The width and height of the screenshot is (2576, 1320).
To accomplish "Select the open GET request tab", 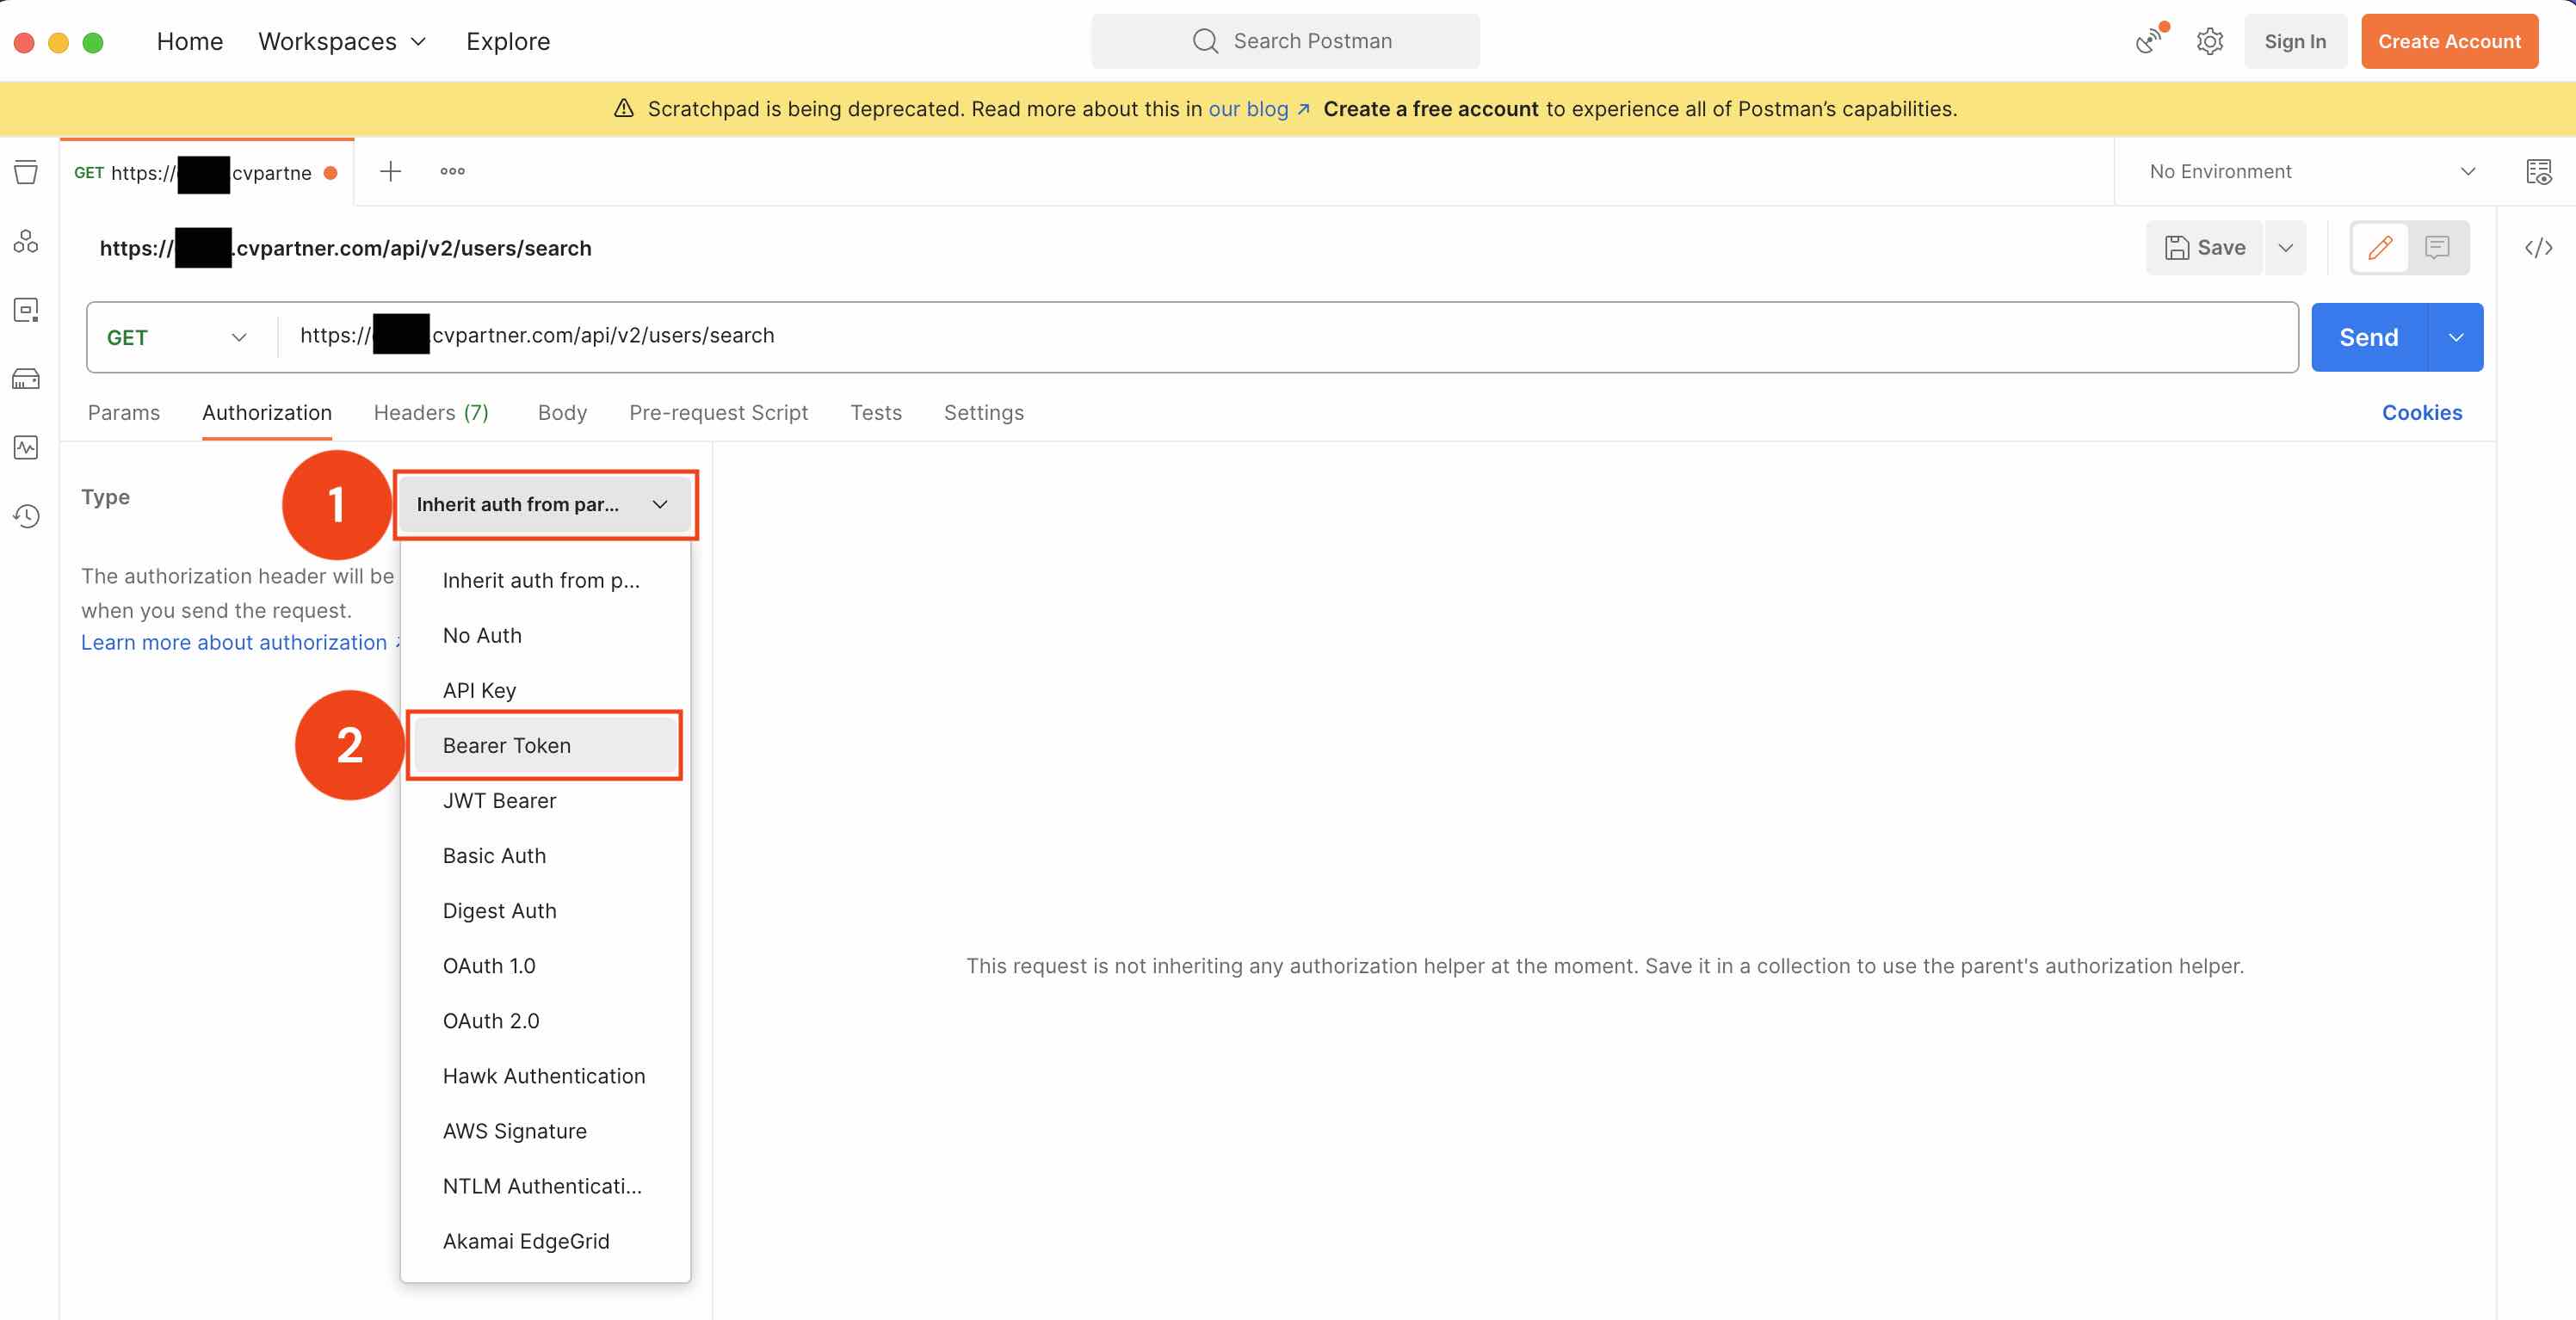I will (206, 172).
